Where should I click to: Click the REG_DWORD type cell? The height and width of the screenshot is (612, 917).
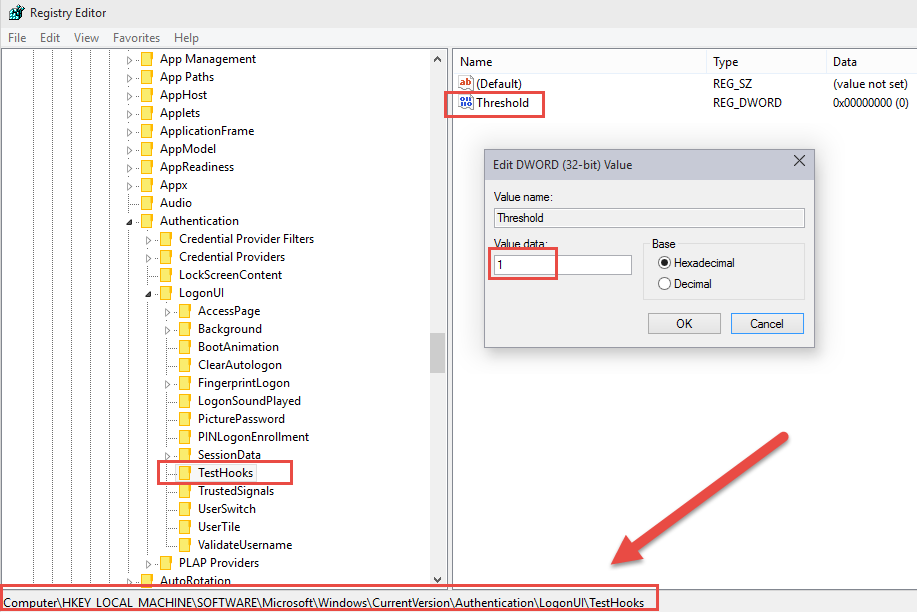point(747,103)
